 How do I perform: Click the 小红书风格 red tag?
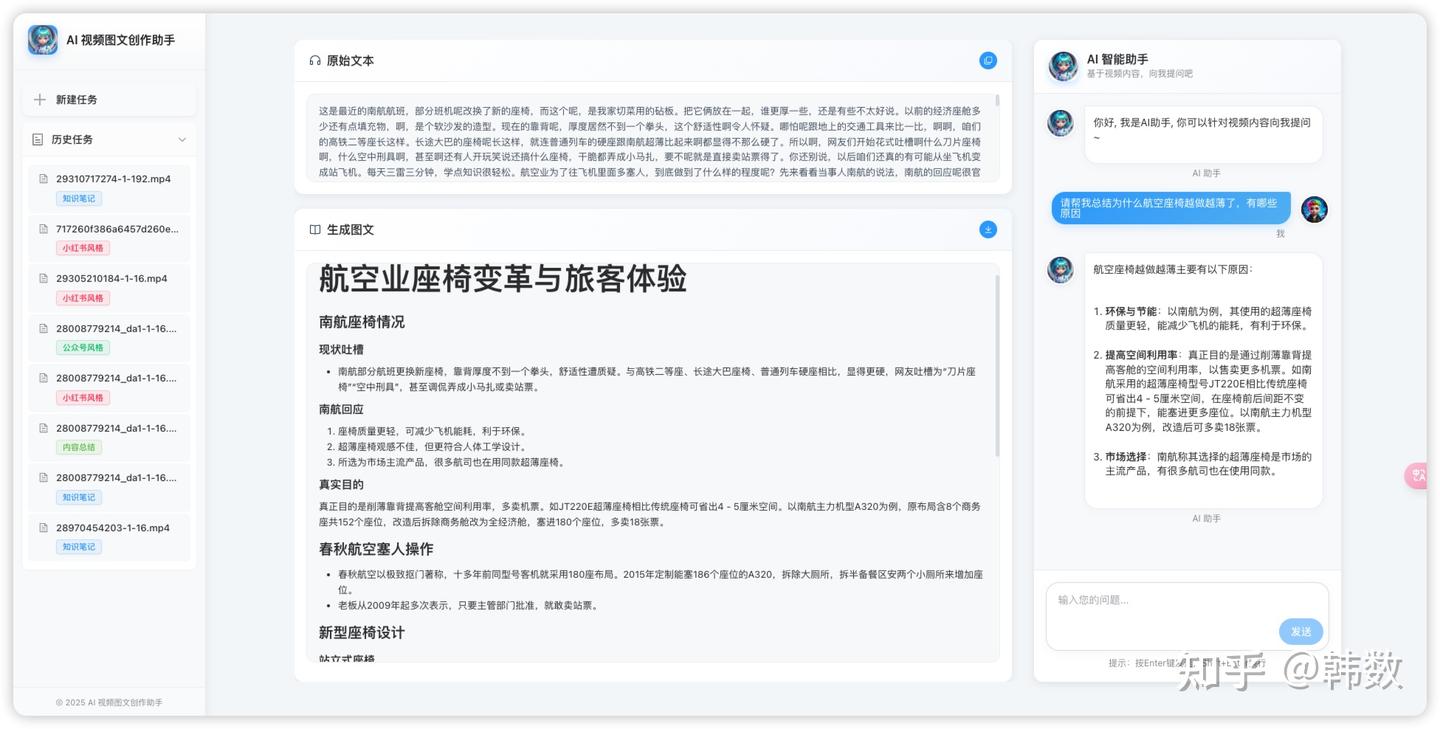[x=83, y=247]
